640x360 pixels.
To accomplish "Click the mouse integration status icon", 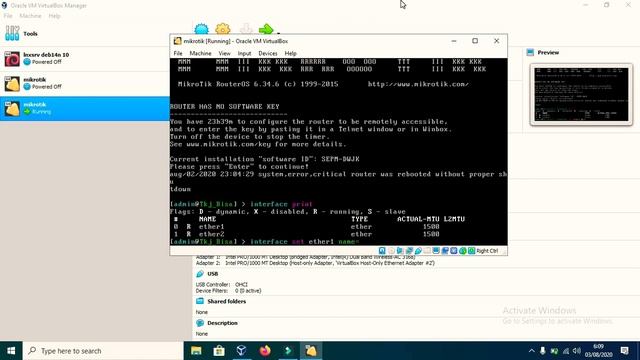I will point(462,251).
